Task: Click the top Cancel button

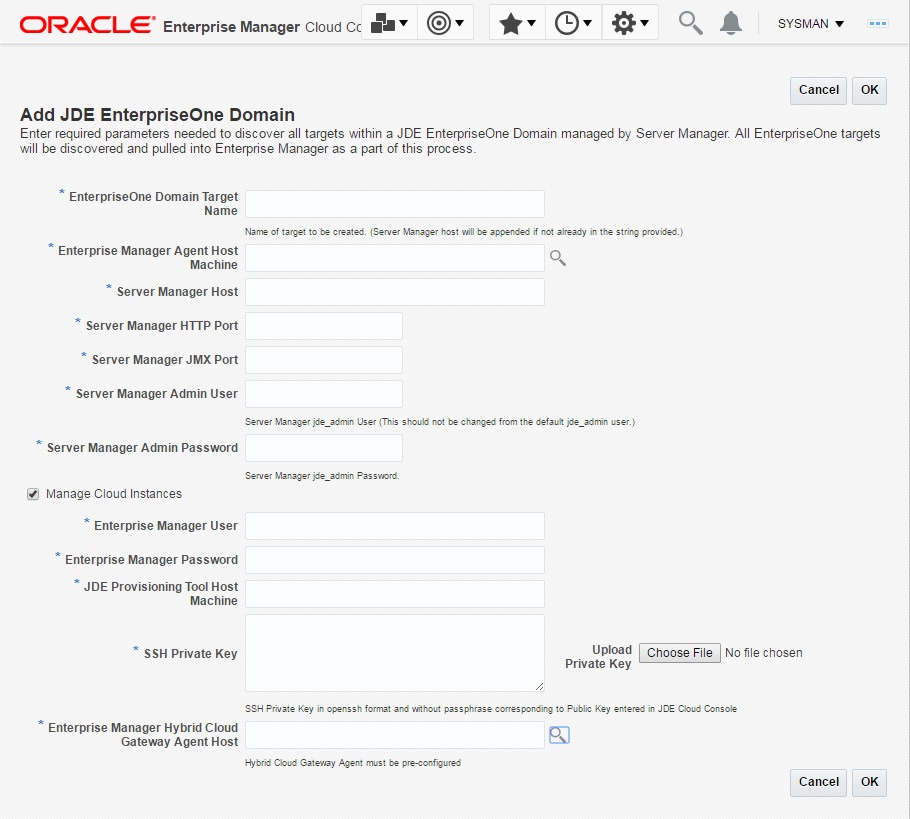Action: (x=818, y=91)
